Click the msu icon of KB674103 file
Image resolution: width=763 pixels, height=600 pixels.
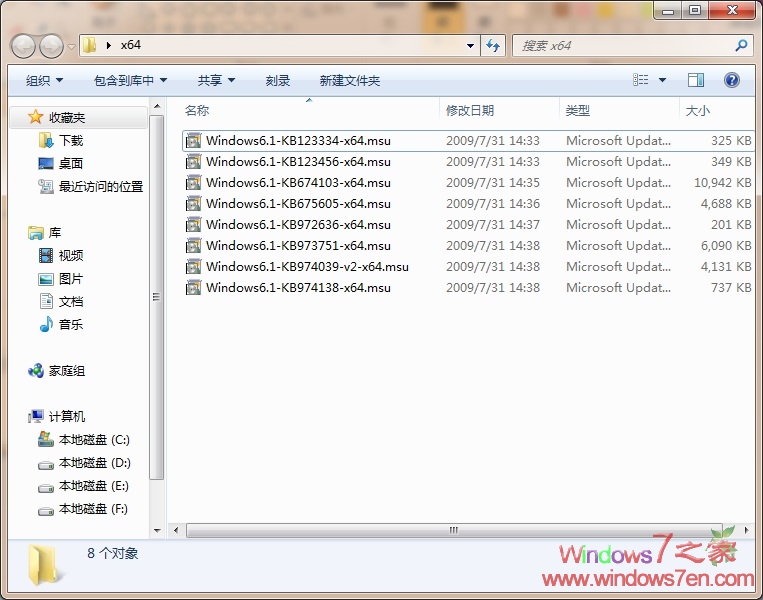point(194,182)
